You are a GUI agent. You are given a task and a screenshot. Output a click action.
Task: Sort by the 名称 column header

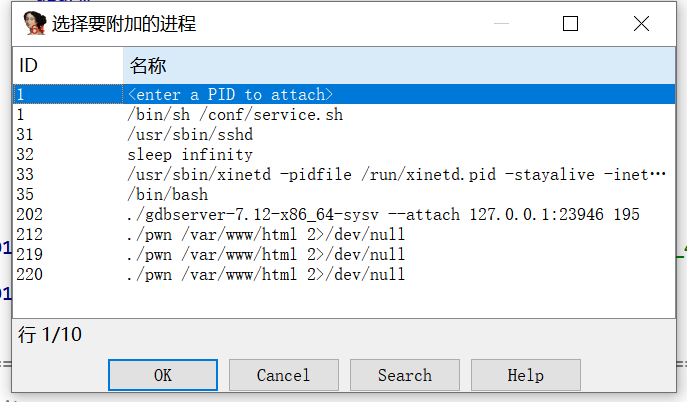click(399, 65)
